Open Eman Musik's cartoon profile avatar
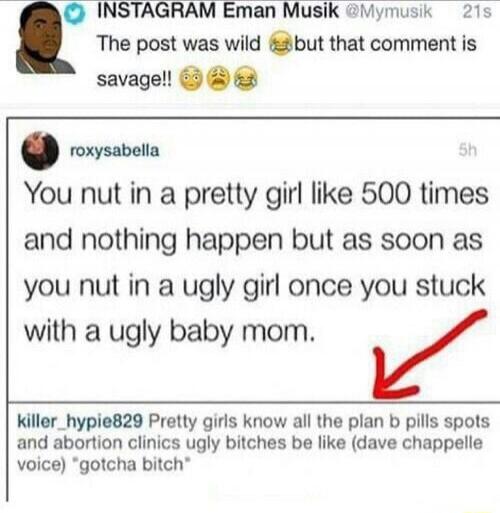Image resolution: width=500 pixels, height=513 pixels. tap(46, 38)
